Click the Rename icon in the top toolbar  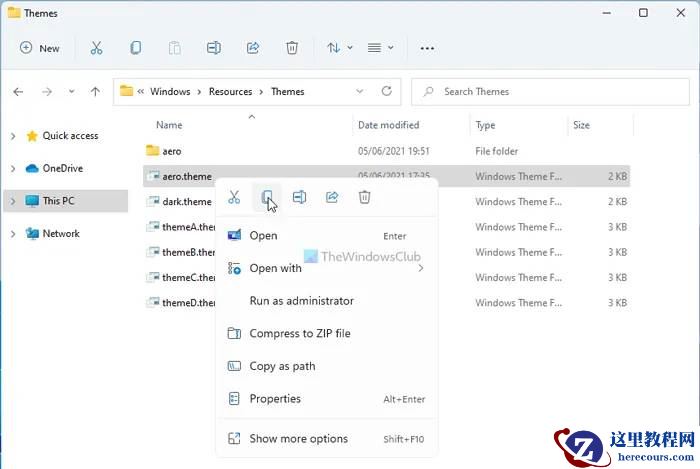[x=214, y=48]
